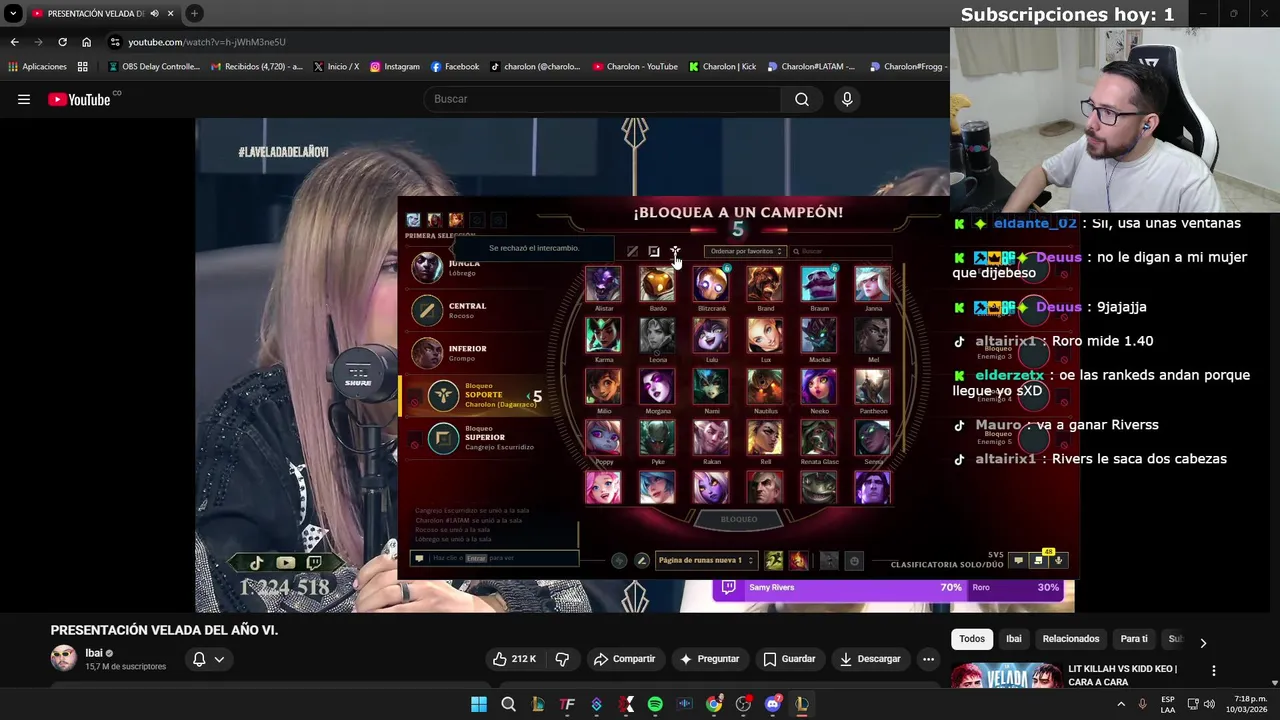
Task: Click the BLOQUEO ban button
Action: click(x=739, y=519)
